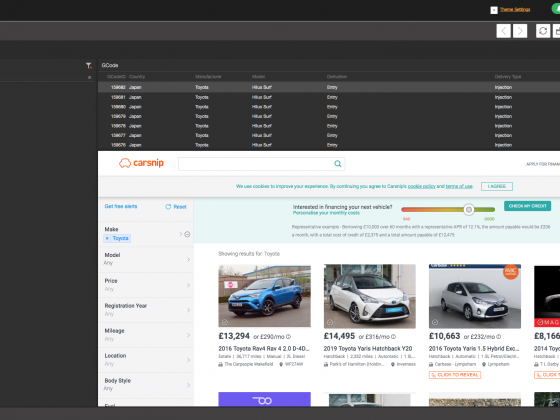This screenshot has width=560, height=420.
Task: Open the Theme Settings link
Action: point(515,9)
